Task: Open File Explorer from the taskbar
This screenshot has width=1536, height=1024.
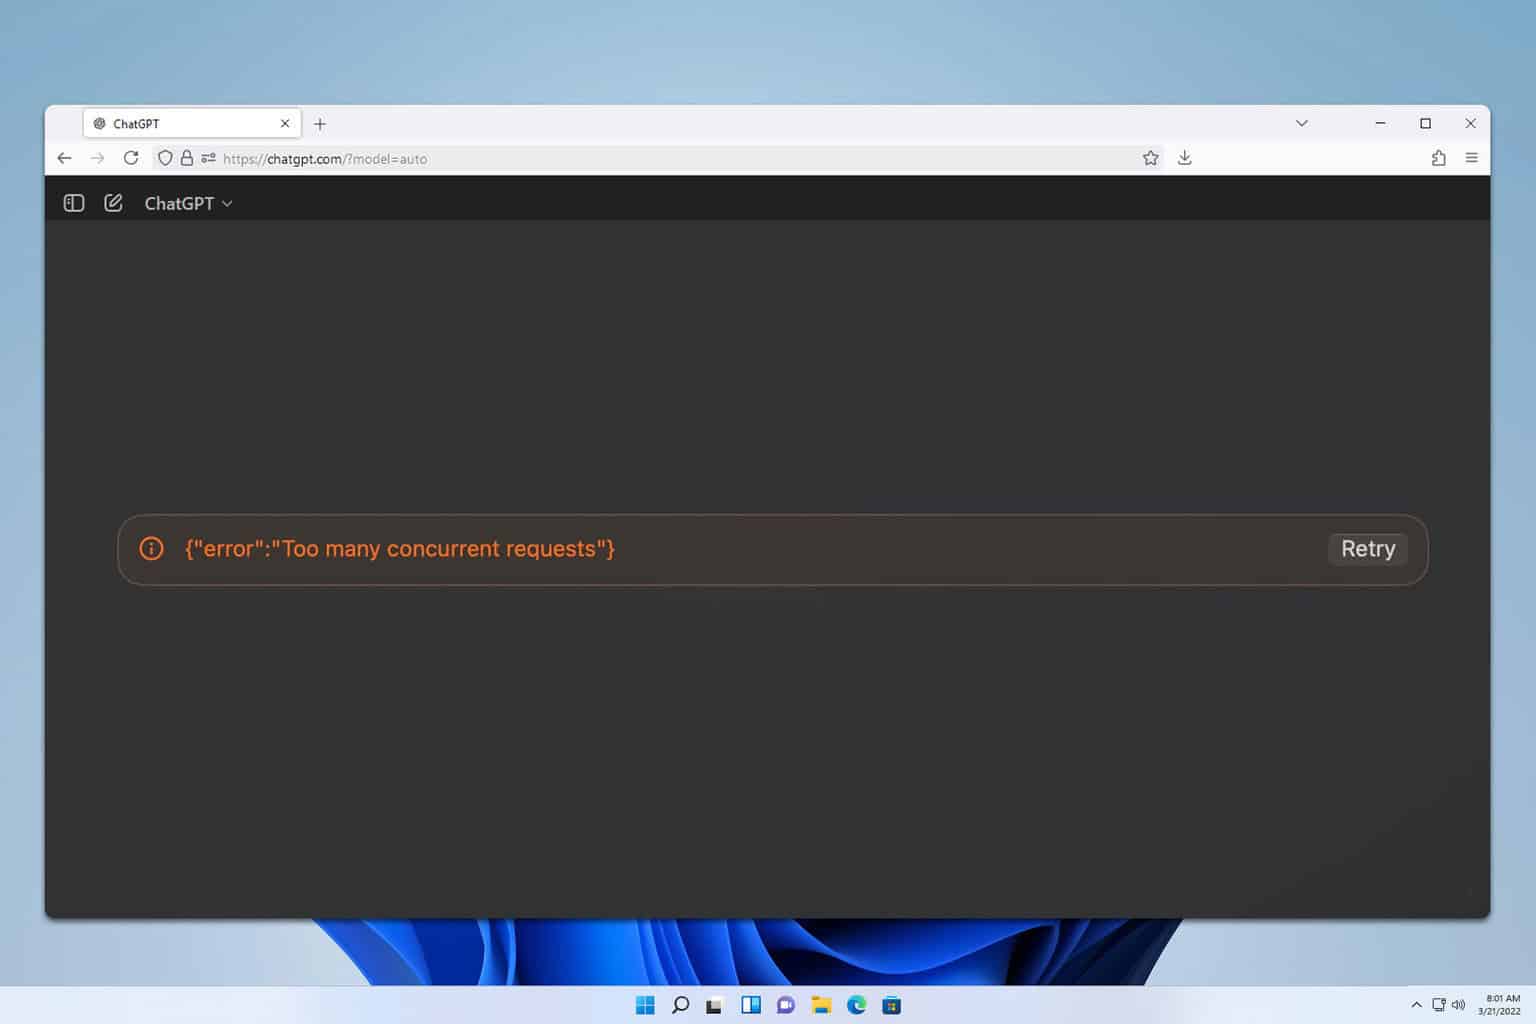Action: point(822,1005)
